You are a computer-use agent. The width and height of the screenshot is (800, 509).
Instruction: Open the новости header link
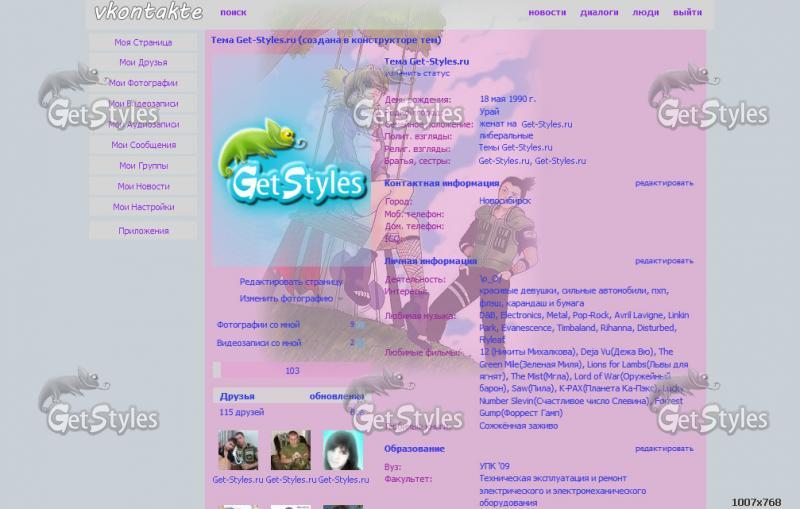[547, 13]
